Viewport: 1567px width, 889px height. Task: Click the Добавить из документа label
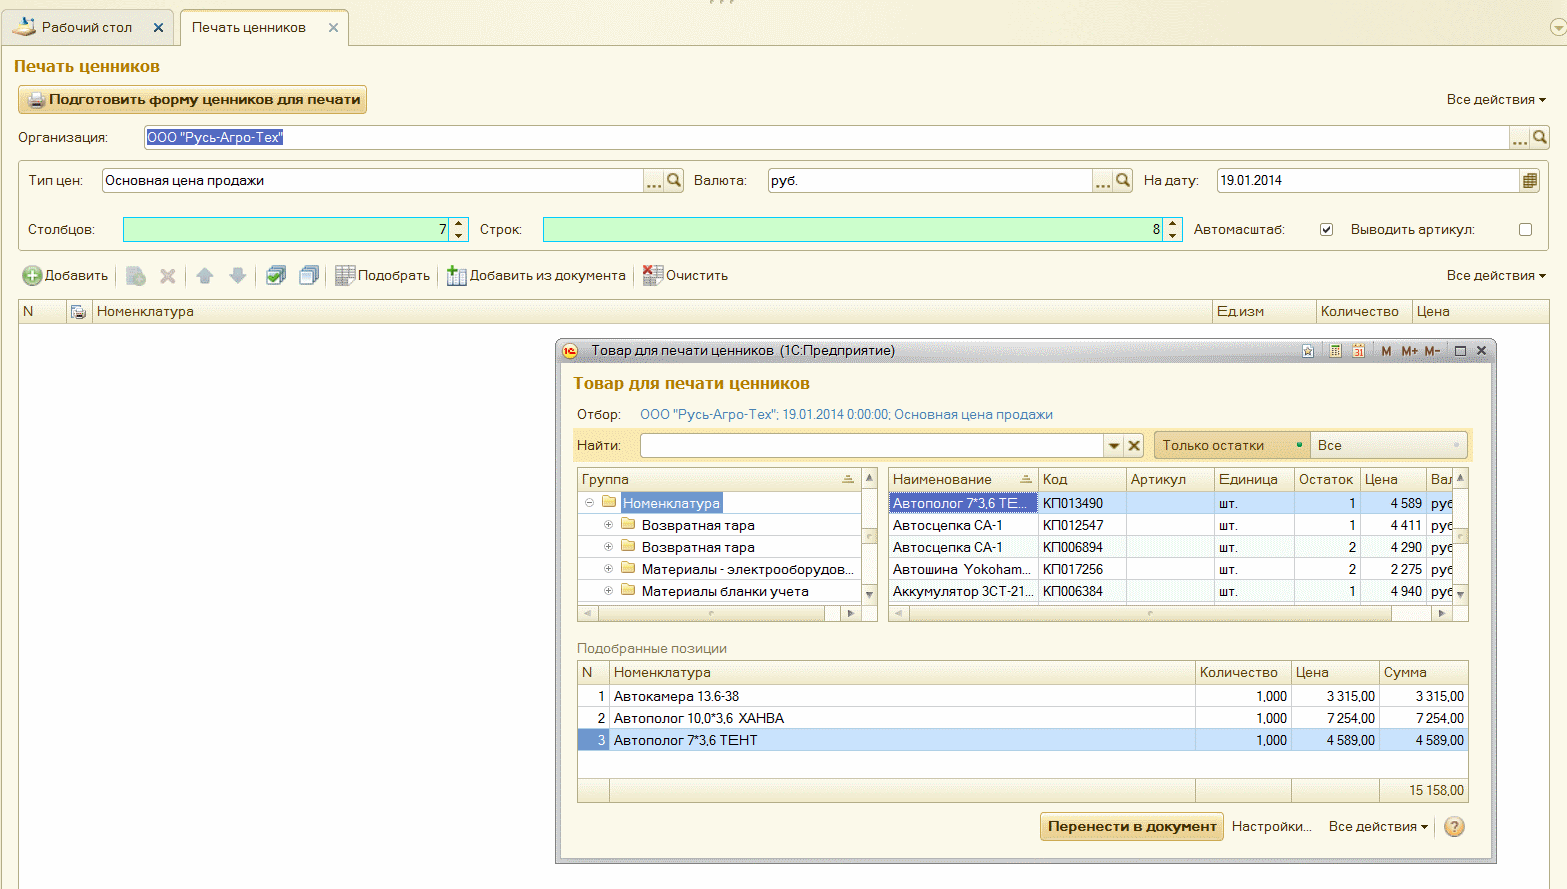(x=548, y=276)
